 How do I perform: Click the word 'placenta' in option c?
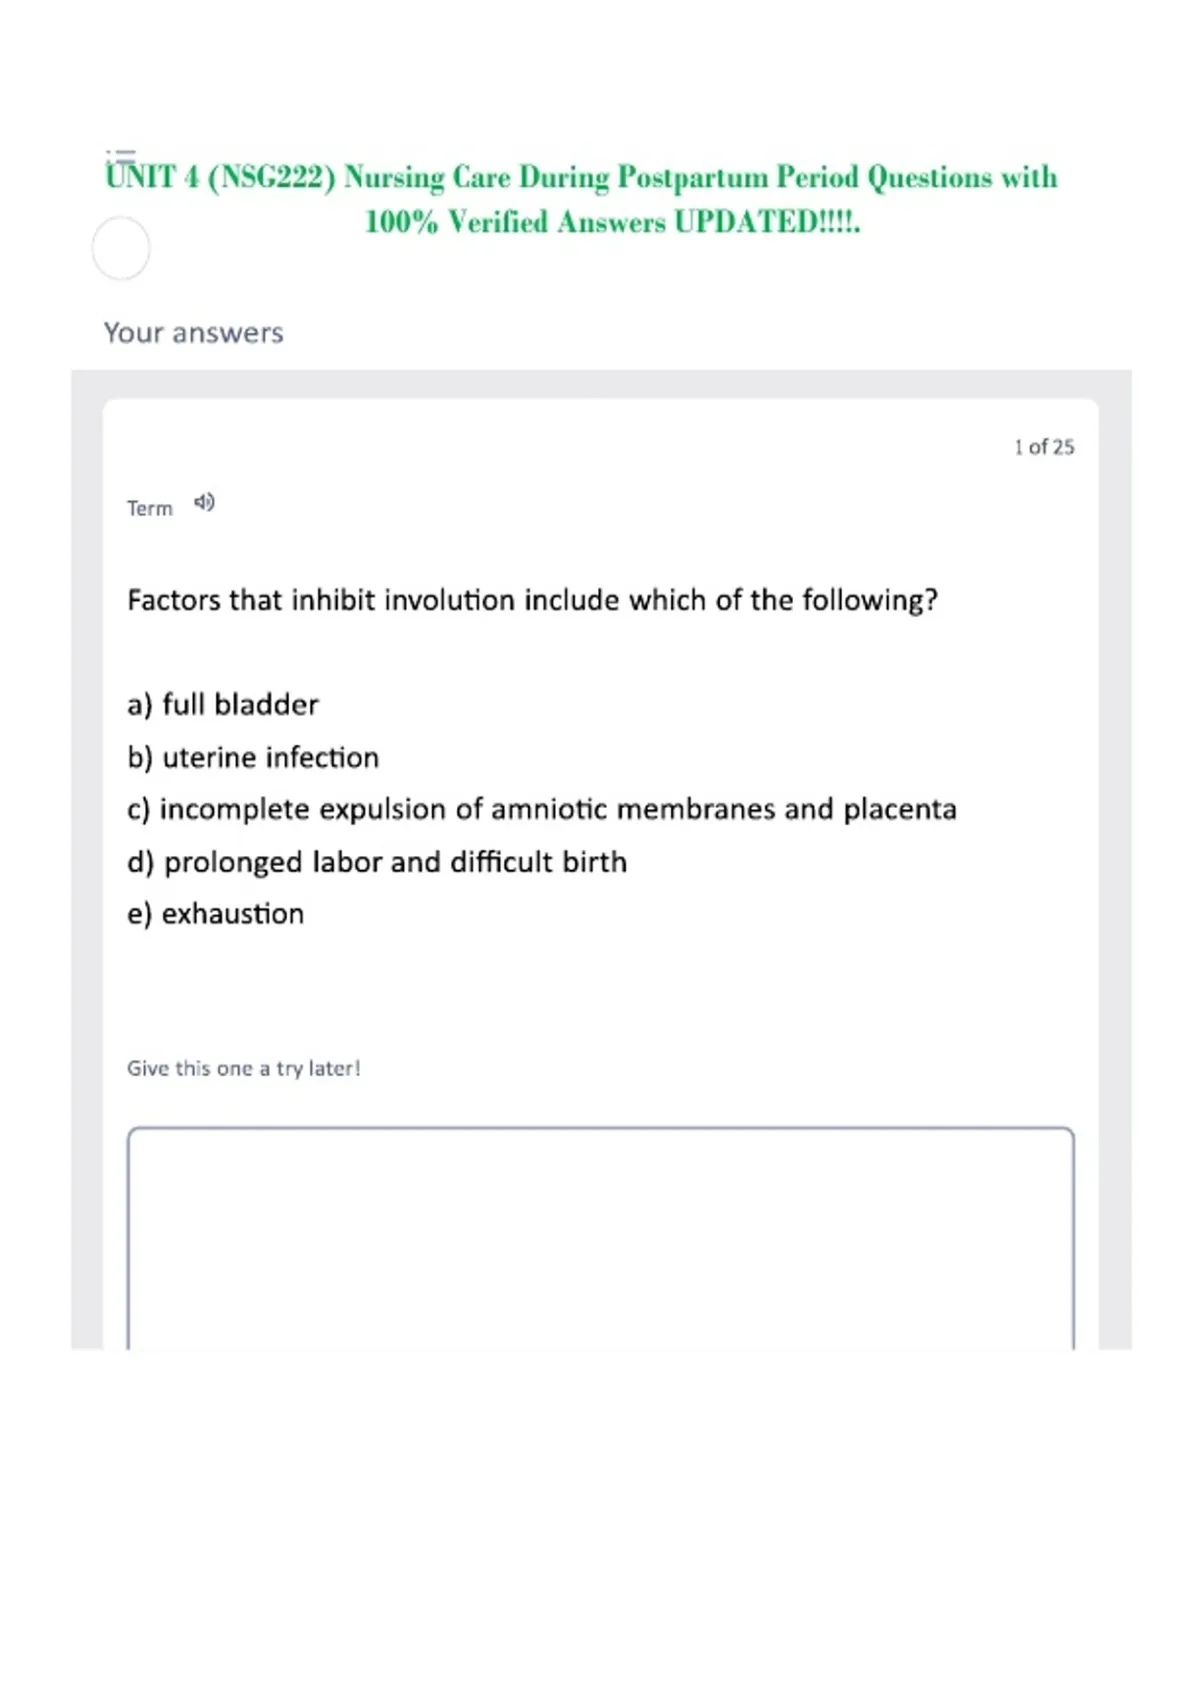coord(900,809)
